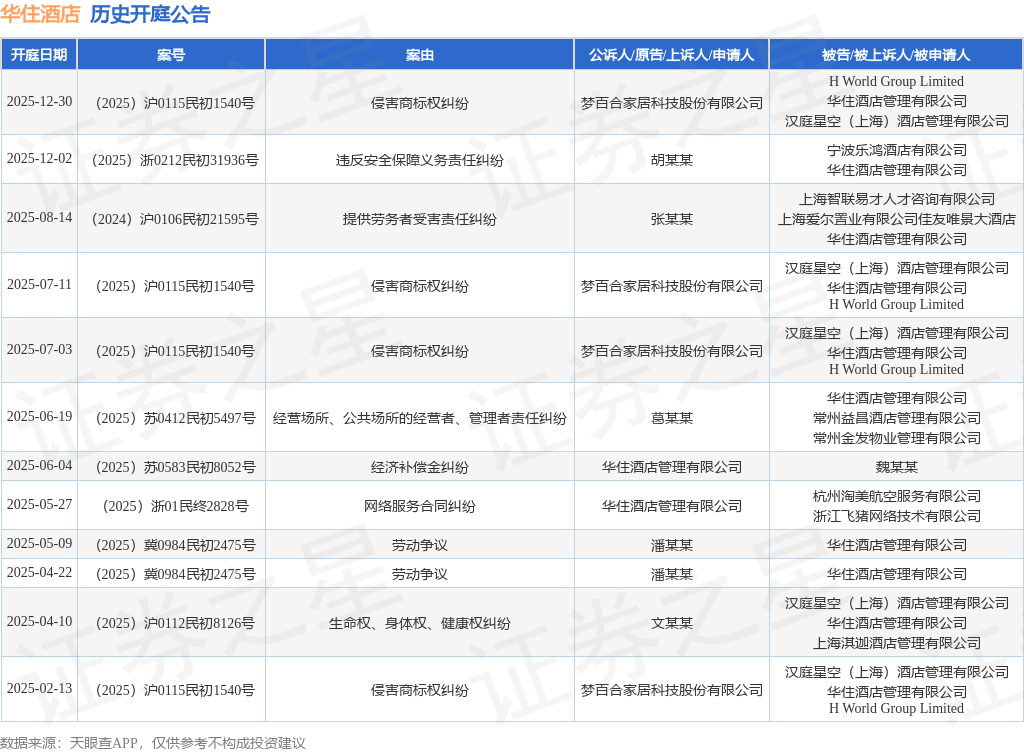Image resolution: width=1024 pixels, height=752 pixels.
Task: Select case number in the 2025-05-09 row
Action: tap(175, 546)
